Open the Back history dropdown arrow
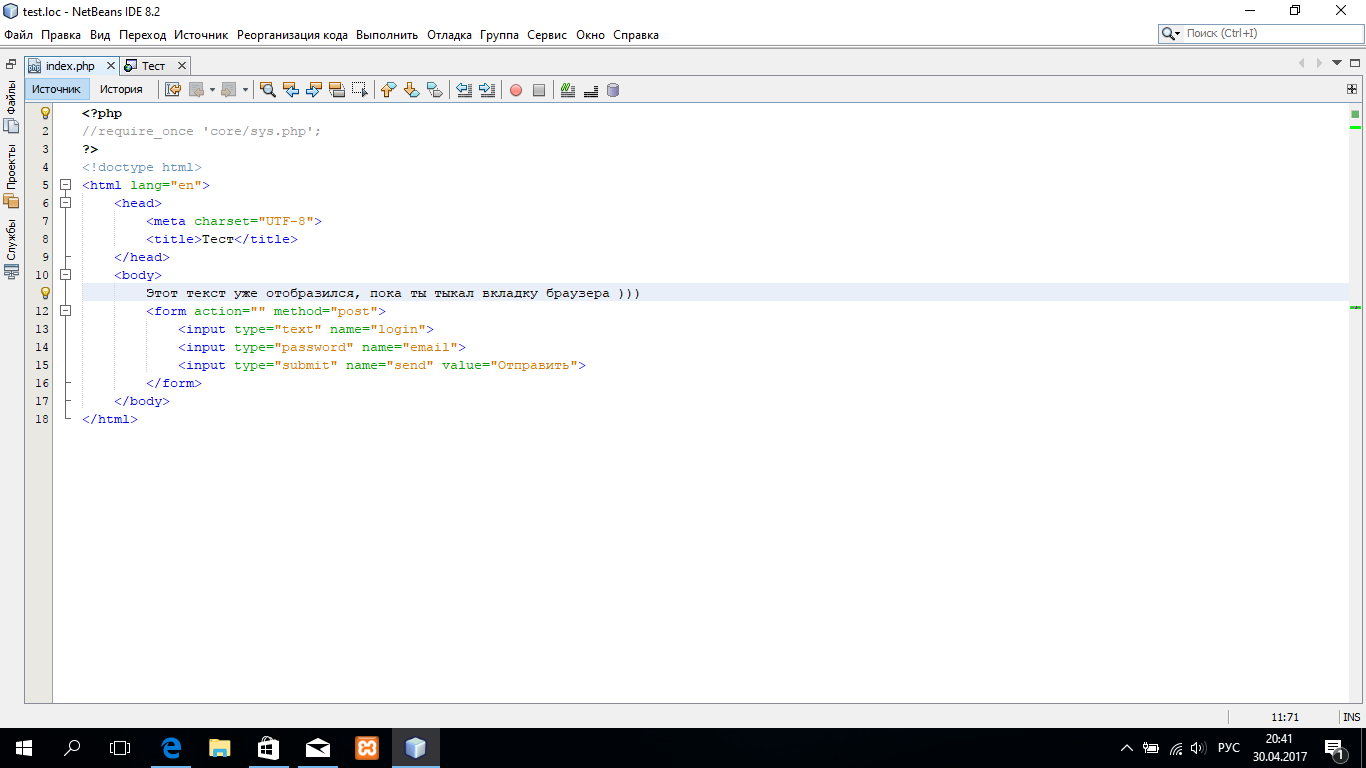This screenshot has width=1366, height=768. point(212,90)
